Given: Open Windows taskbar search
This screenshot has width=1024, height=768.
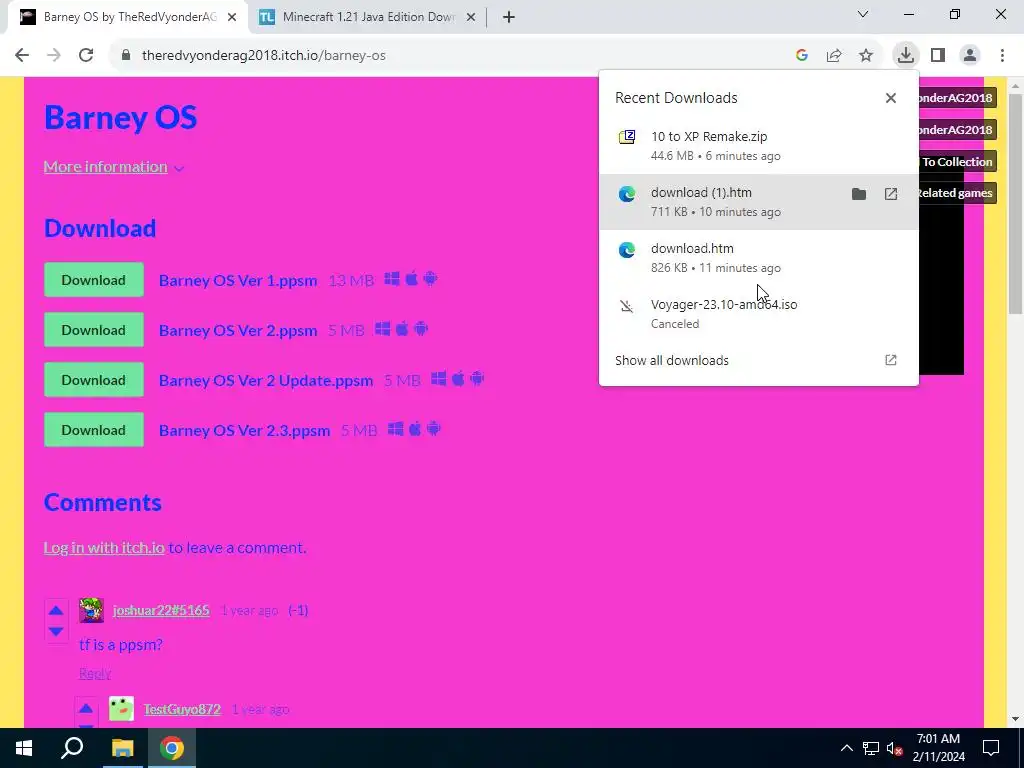Looking at the screenshot, I should pos(72,748).
